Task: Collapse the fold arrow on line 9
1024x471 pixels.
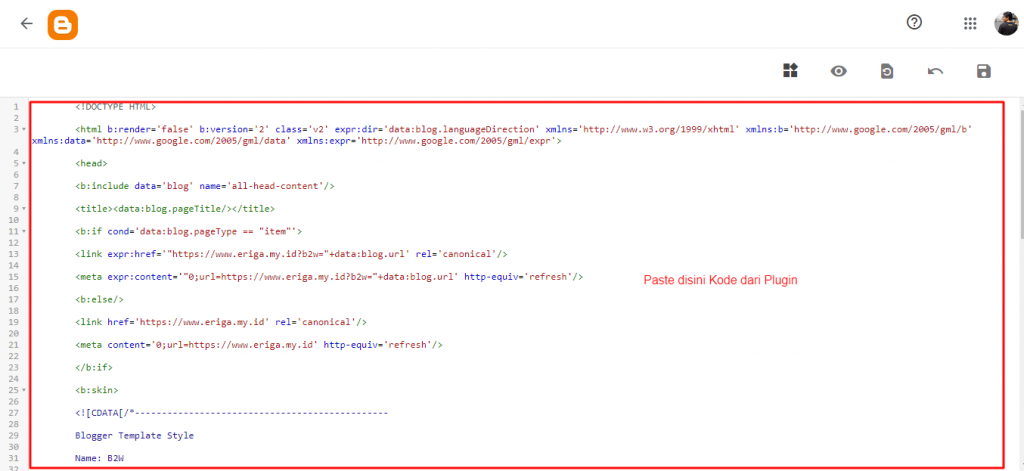Action: coord(24,208)
